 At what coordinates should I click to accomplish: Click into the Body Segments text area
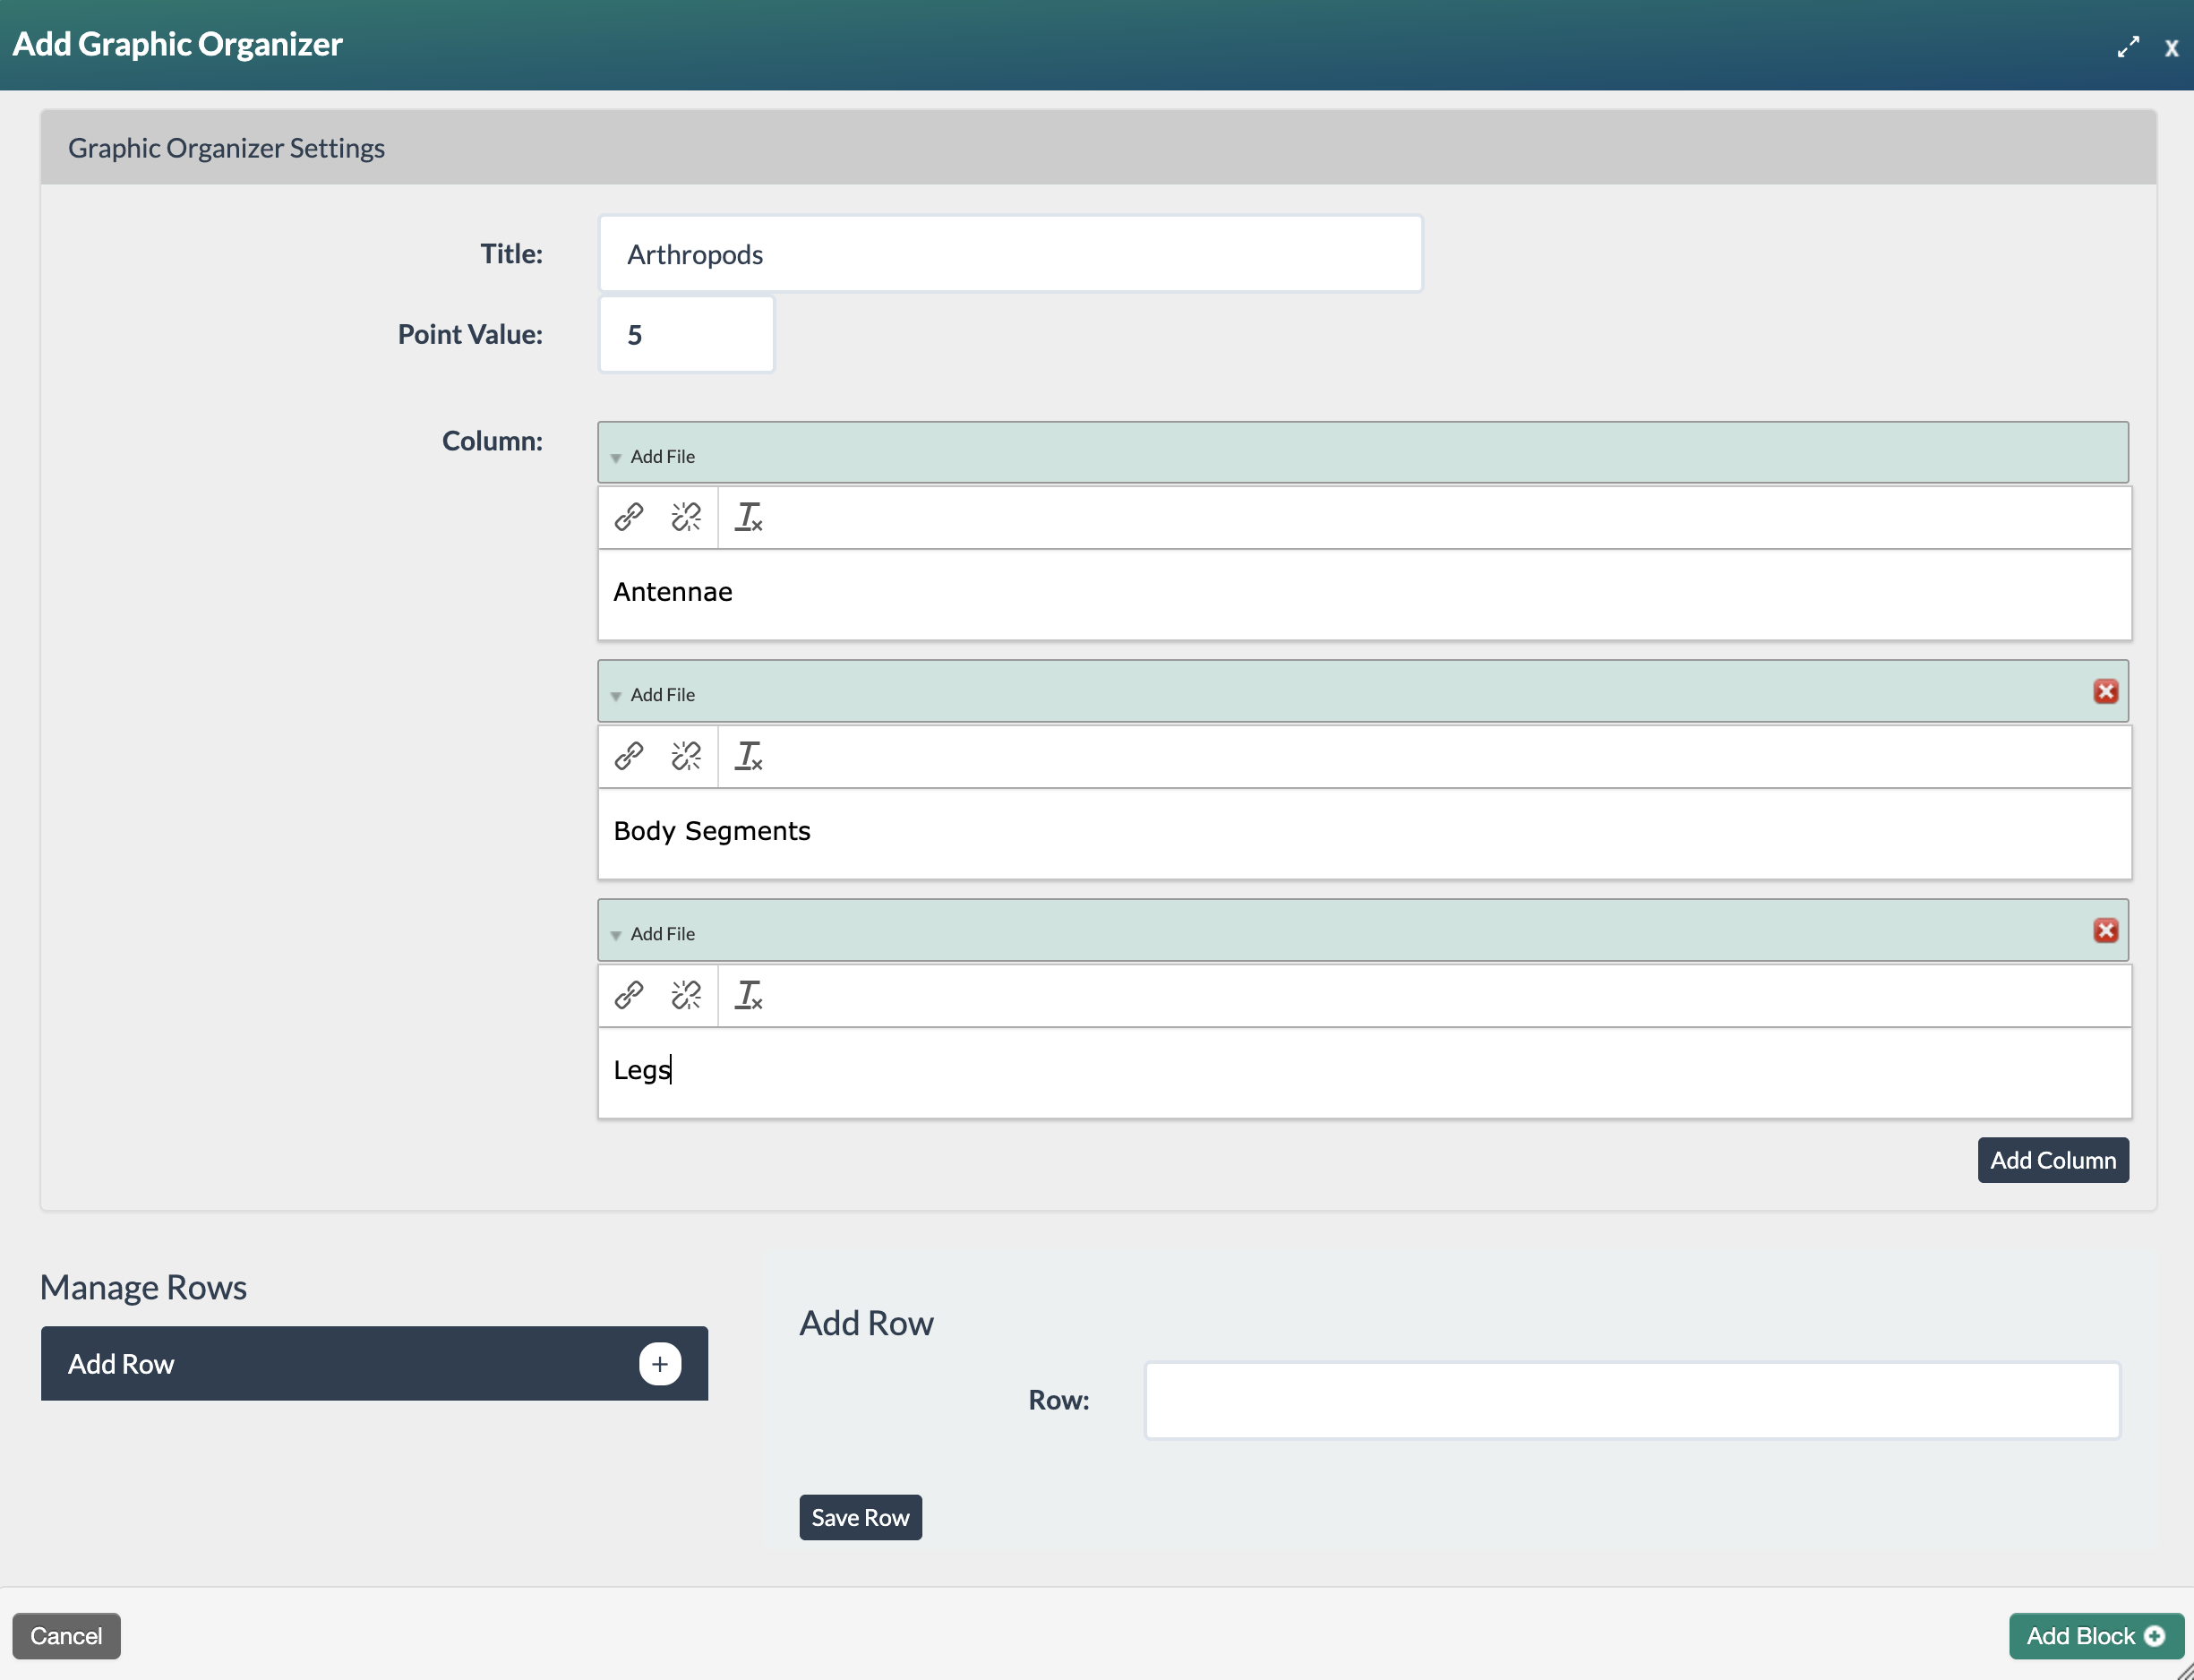(1364, 833)
